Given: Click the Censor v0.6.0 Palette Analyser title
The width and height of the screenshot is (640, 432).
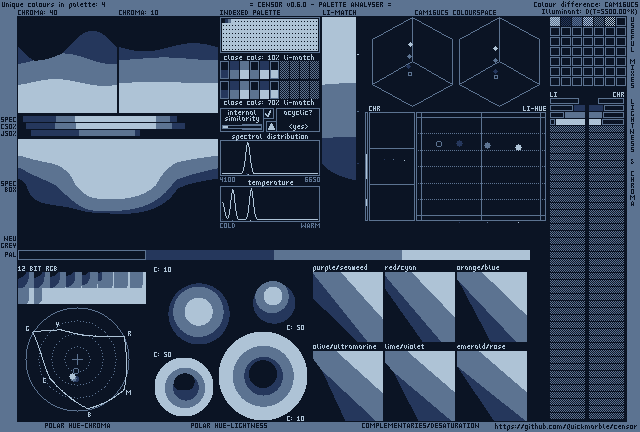Looking at the screenshot, I should [x=320, y=4].
